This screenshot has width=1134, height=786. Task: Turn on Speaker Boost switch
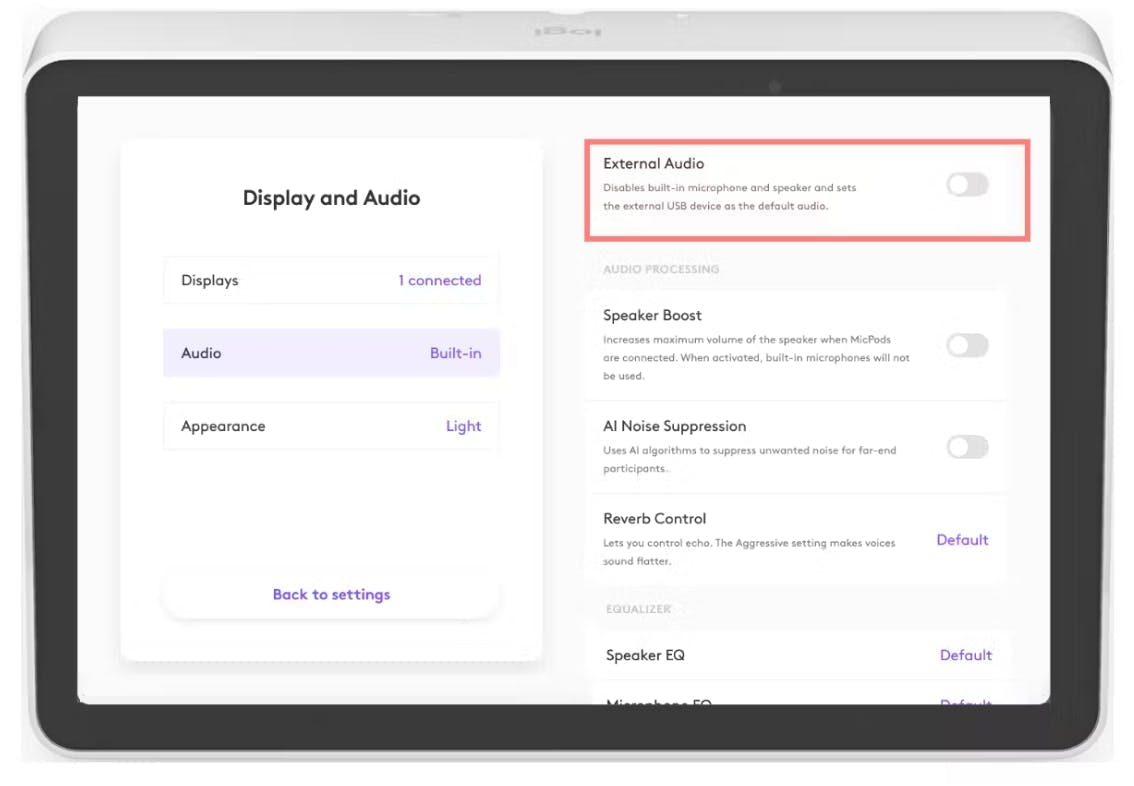pyautogui.click(x=968, y=346)
